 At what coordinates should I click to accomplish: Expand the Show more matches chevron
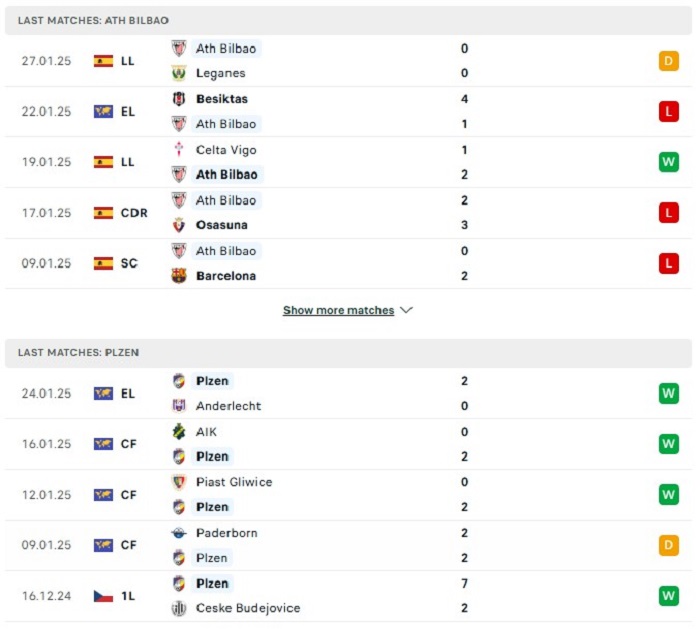(x=406, y=310)
